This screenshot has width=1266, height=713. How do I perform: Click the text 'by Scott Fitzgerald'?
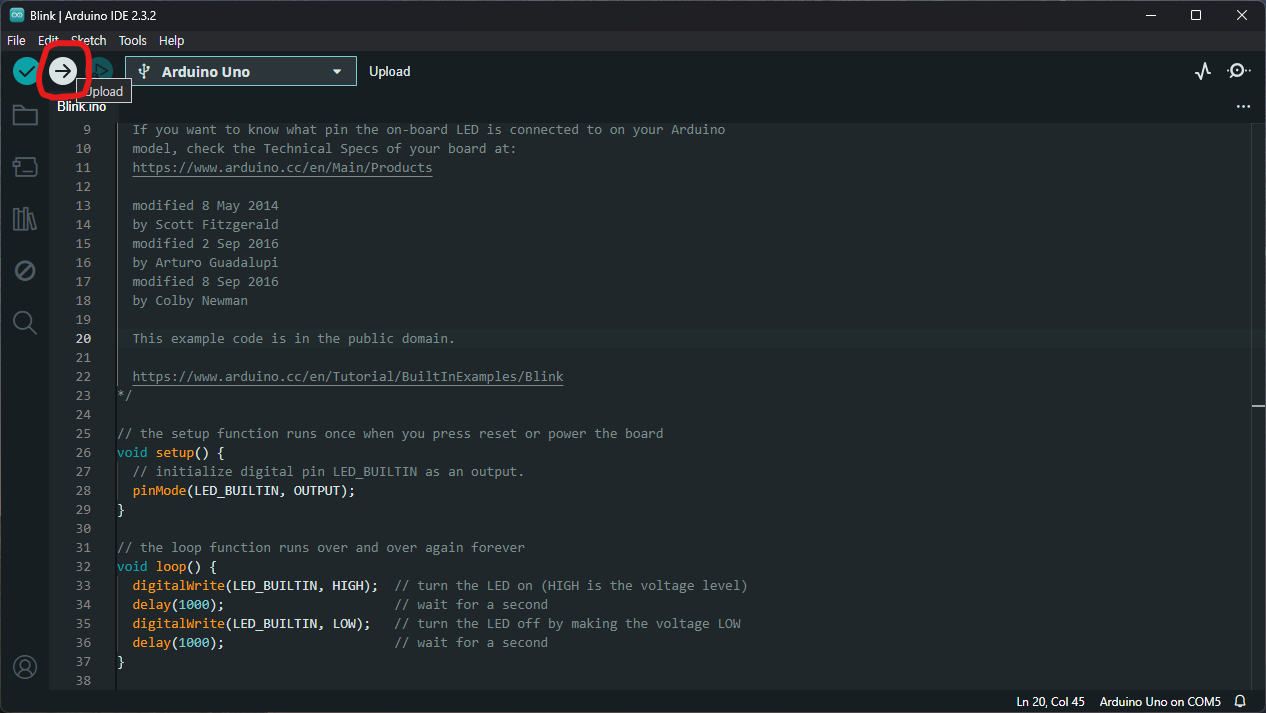pos(205,225)
